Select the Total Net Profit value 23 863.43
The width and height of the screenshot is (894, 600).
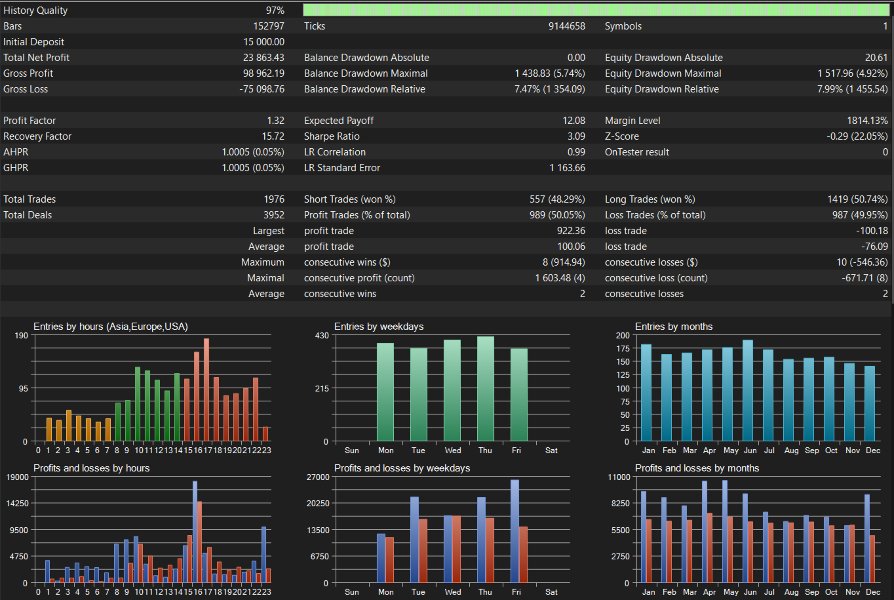click(x=263, y=58)
